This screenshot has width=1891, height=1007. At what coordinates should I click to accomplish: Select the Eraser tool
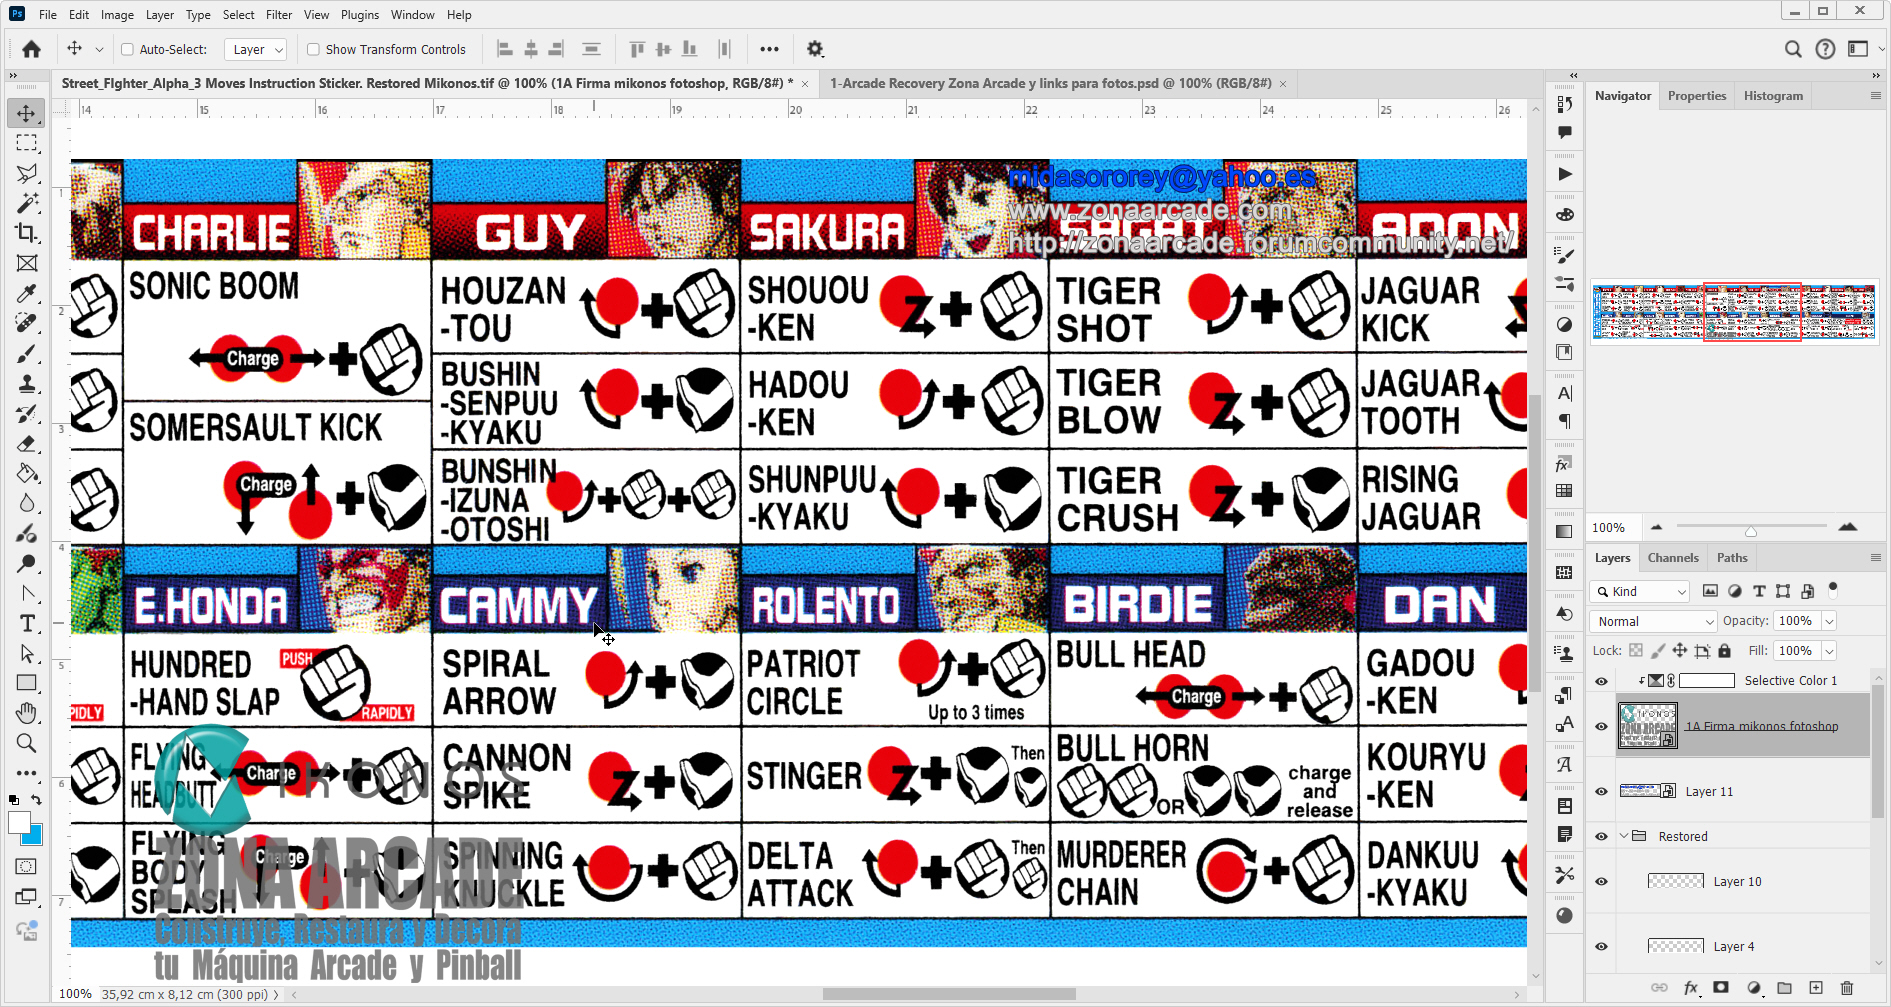[27, 444]
